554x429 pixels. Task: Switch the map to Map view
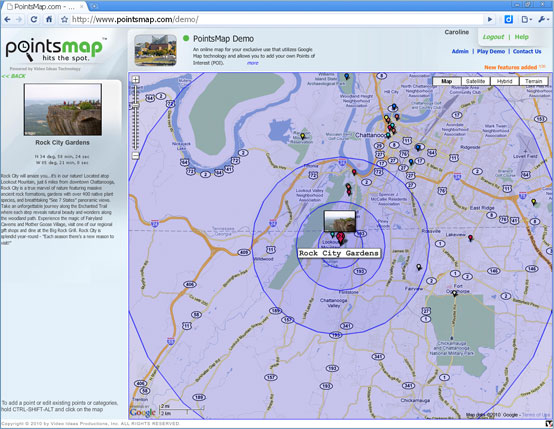[x=447, y=81]
